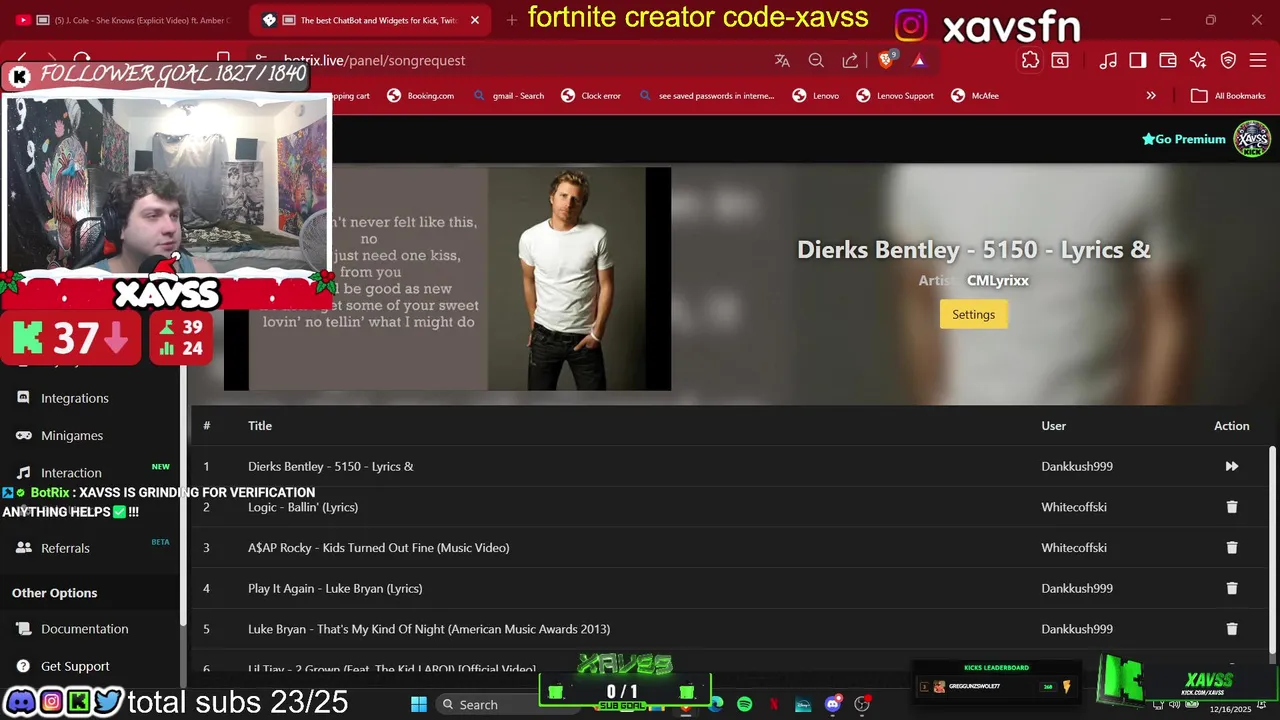Click the zoom out magnifier in address bar
Viewport: 1280px width, 720px height.
pos(816,61)
